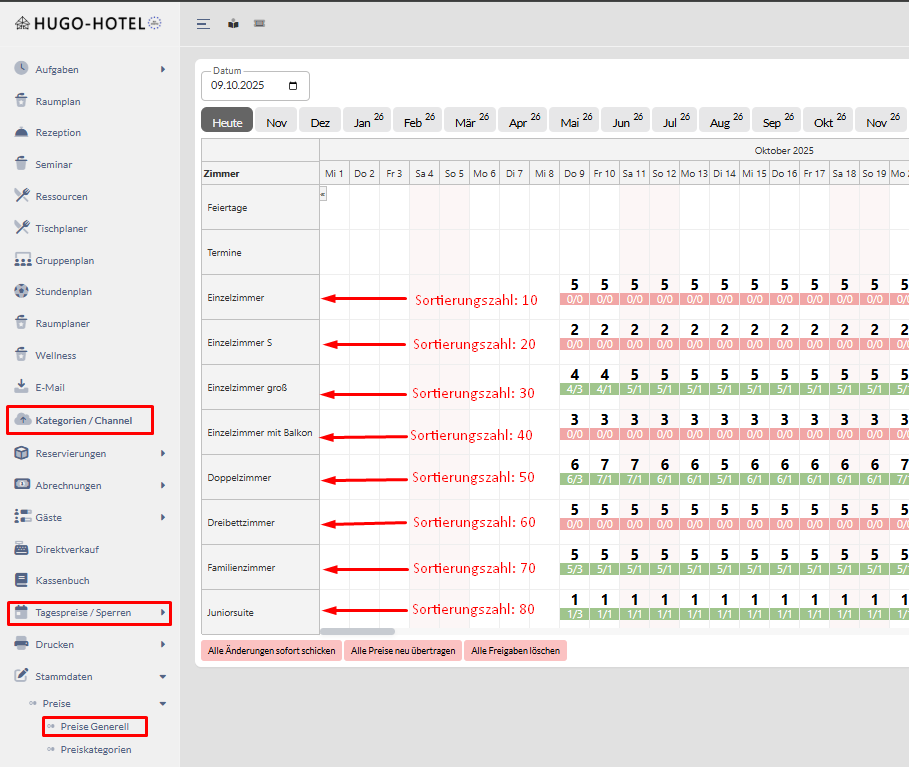Open Rezeption from the sidebar
This screenshot has height=767, width=909.
click(58, 133)
